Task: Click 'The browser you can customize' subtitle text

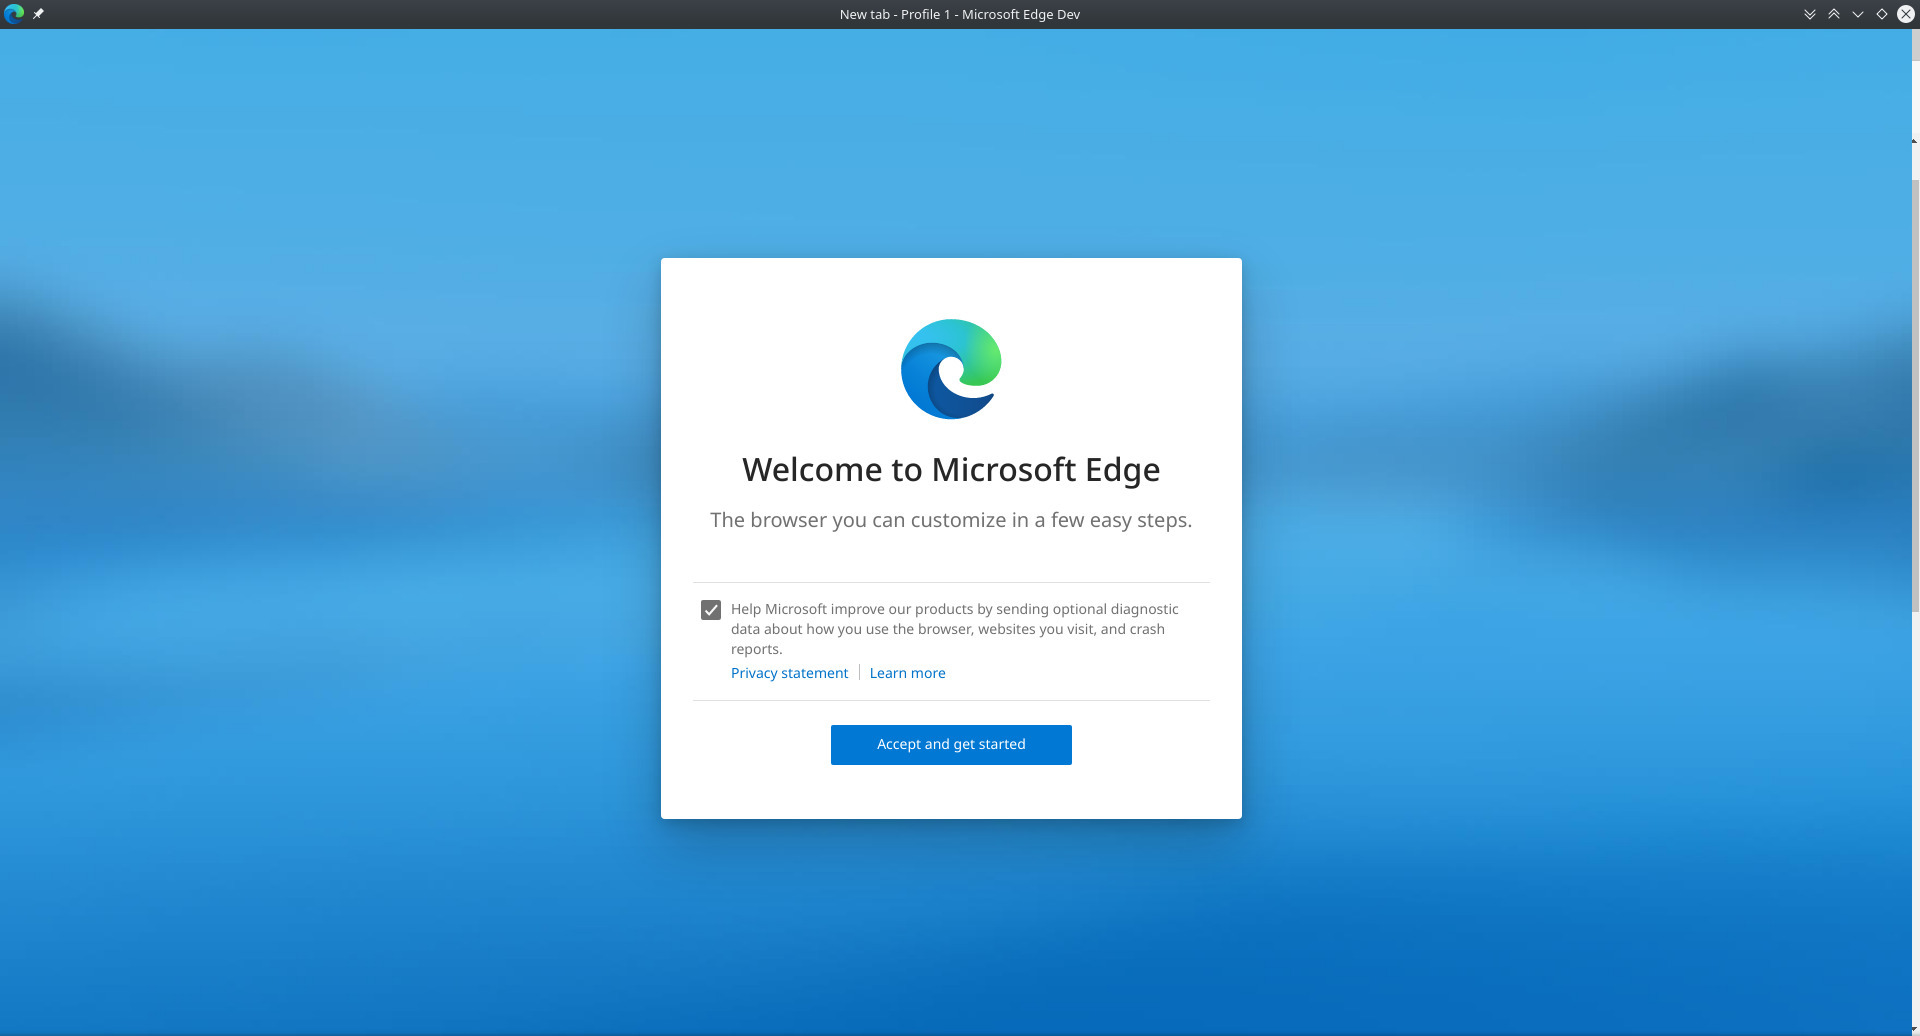Action: tap(951, 520)
